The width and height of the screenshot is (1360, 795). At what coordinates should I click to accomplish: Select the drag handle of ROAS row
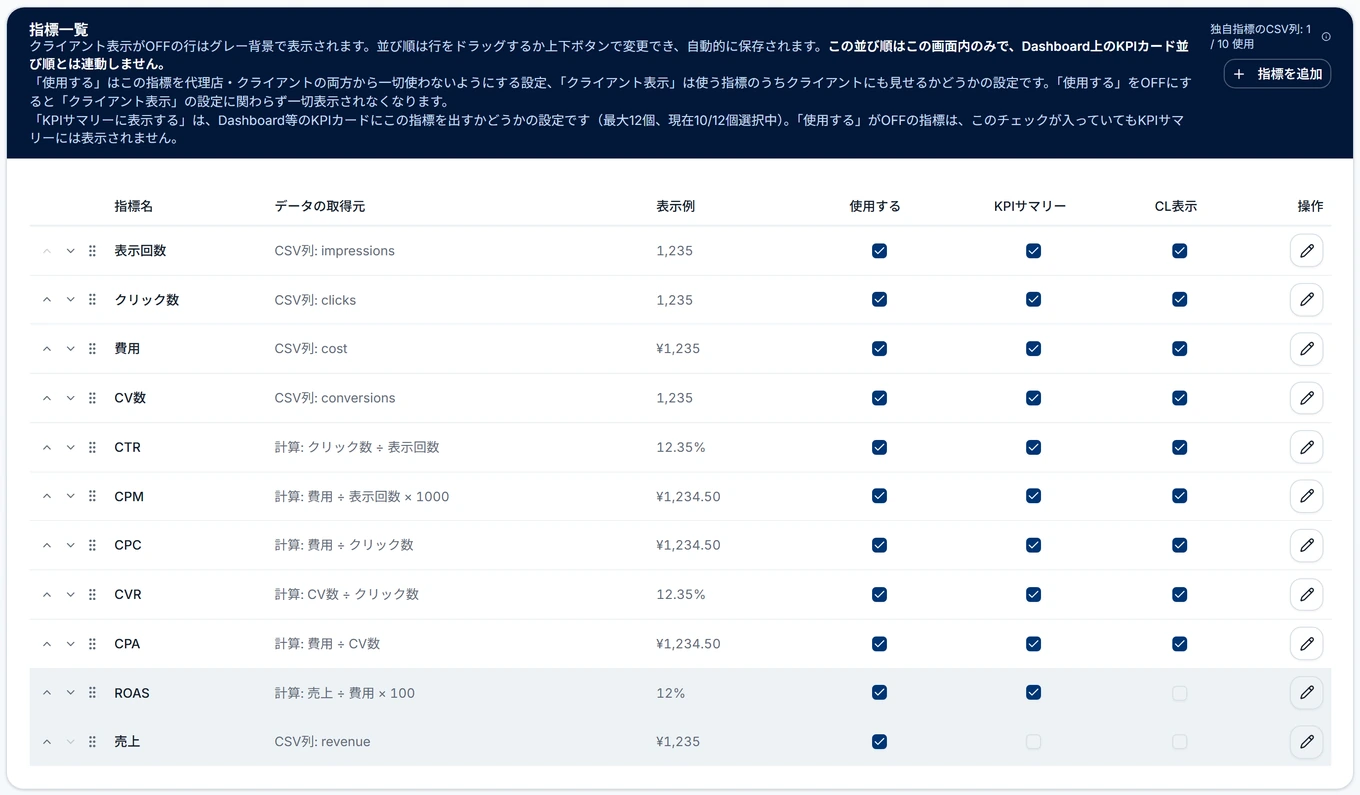[x=92, y=693]
